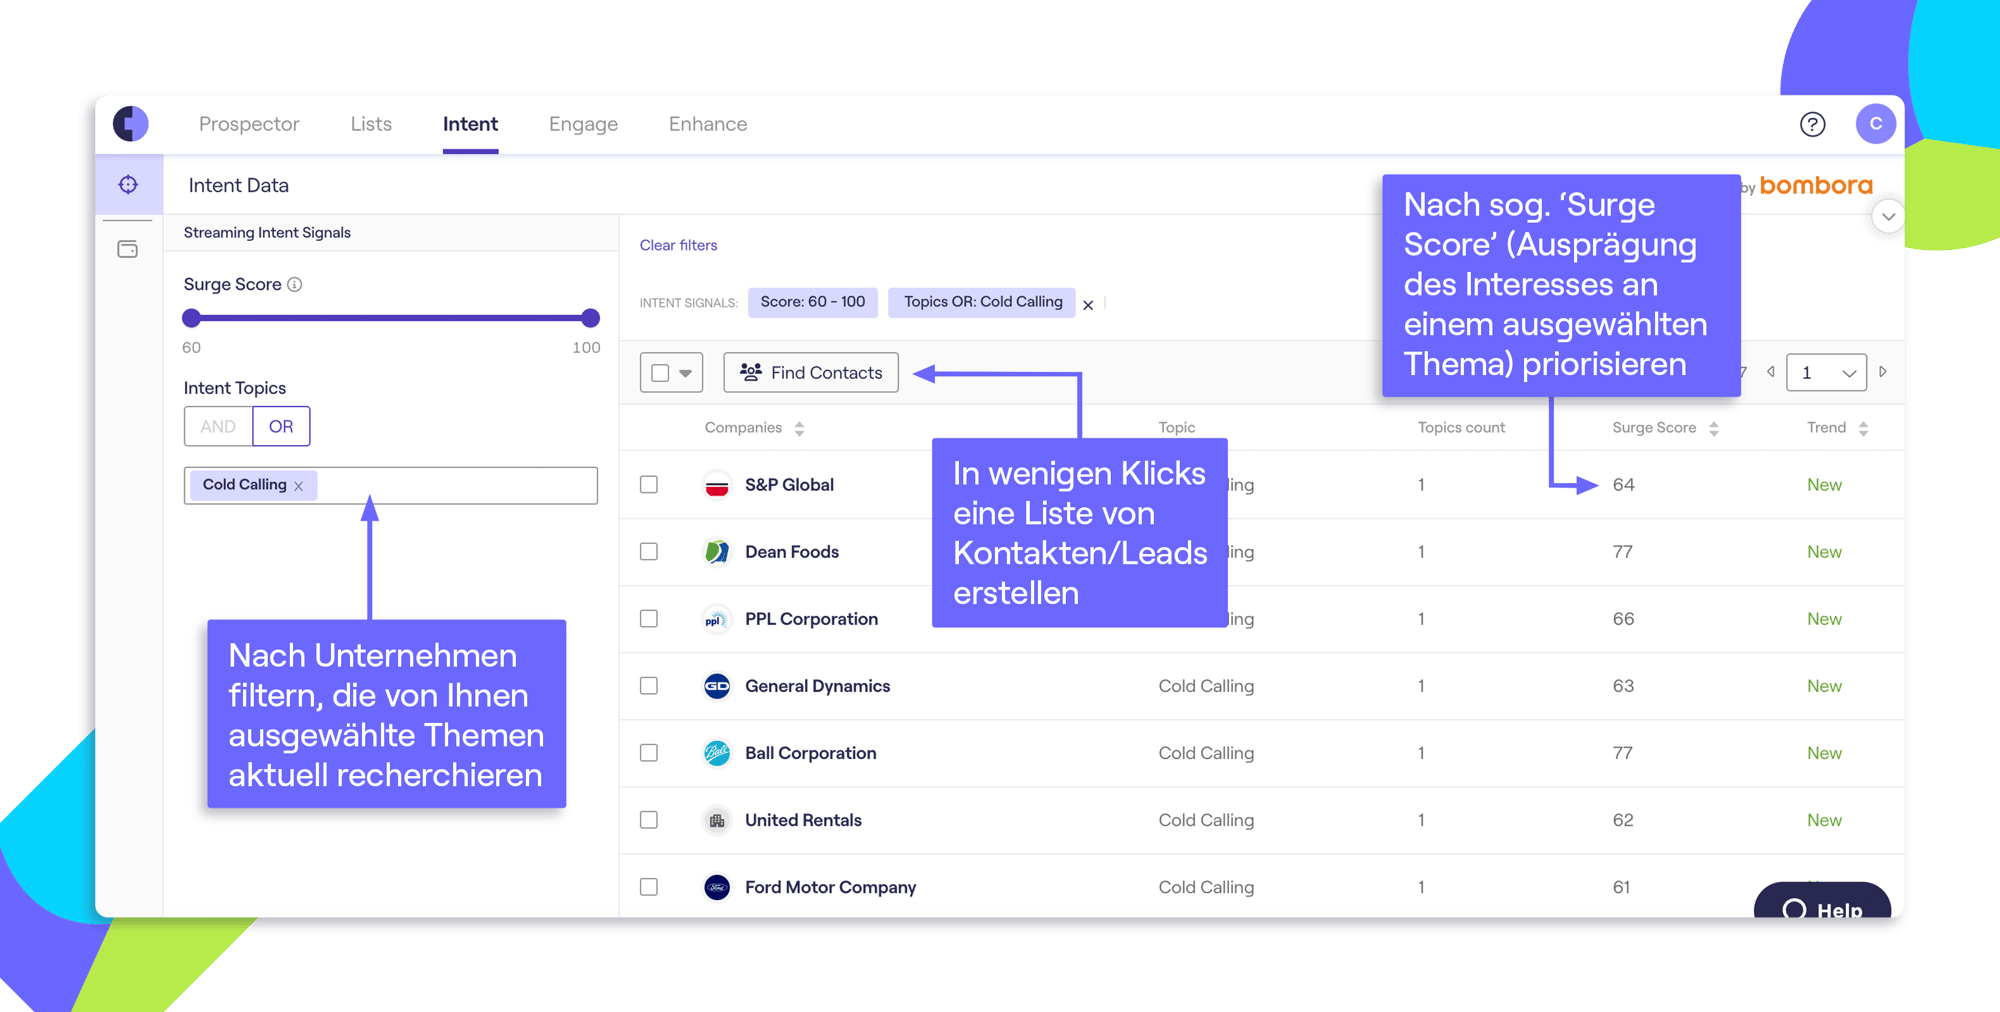Check the Ball Corporation row checkbox
This screenshot has width=2000, height=1012.
(x=649, y=753)
